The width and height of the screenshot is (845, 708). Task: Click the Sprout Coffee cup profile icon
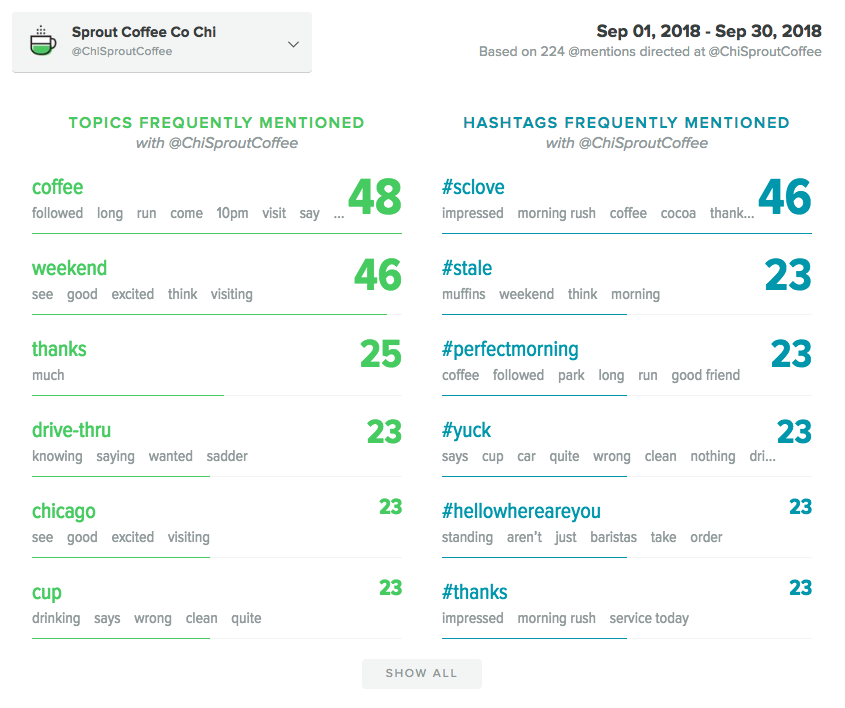[x=41, y=41]
